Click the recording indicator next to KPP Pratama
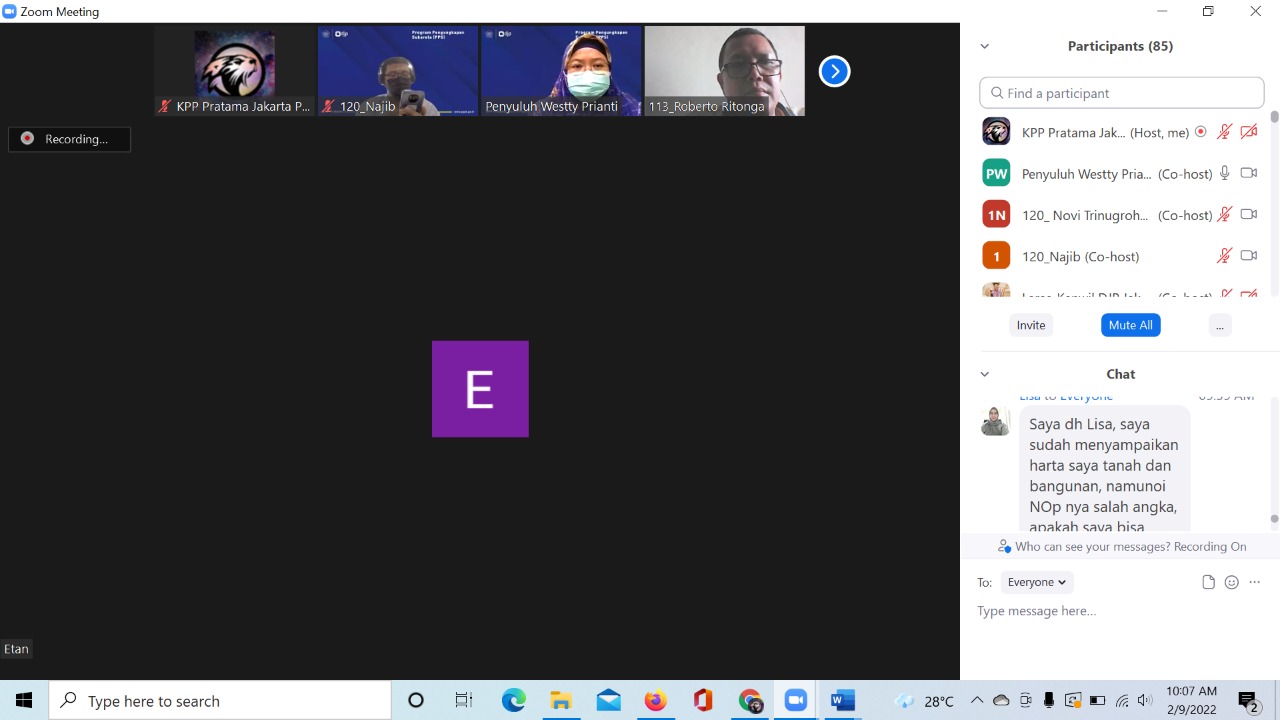 1200,132
